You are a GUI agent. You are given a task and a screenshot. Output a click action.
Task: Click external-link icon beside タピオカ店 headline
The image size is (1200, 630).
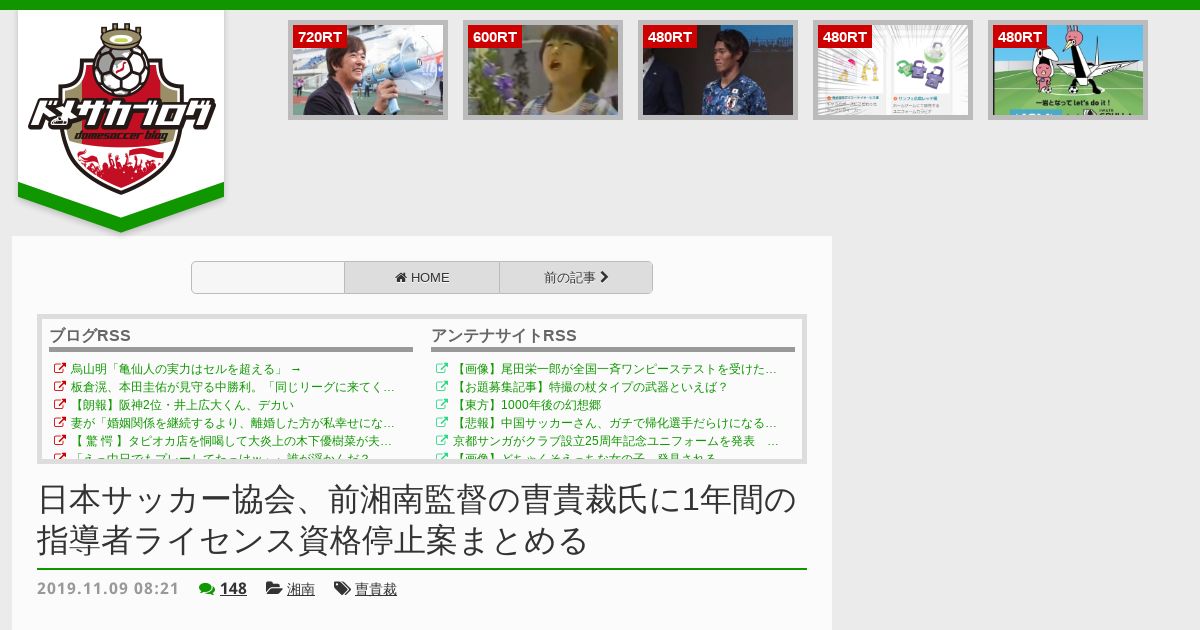coord(59,441)
